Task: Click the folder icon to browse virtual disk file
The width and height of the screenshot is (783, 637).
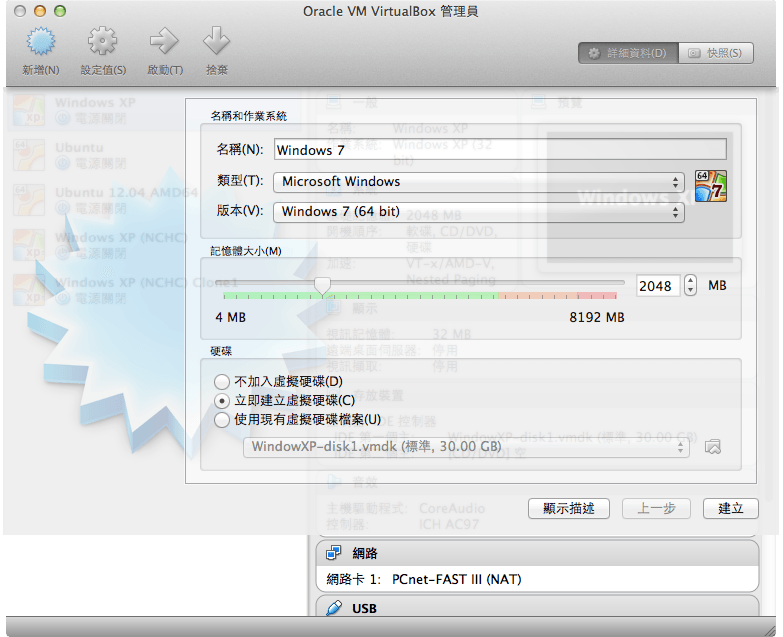Action: pos(713,447)
